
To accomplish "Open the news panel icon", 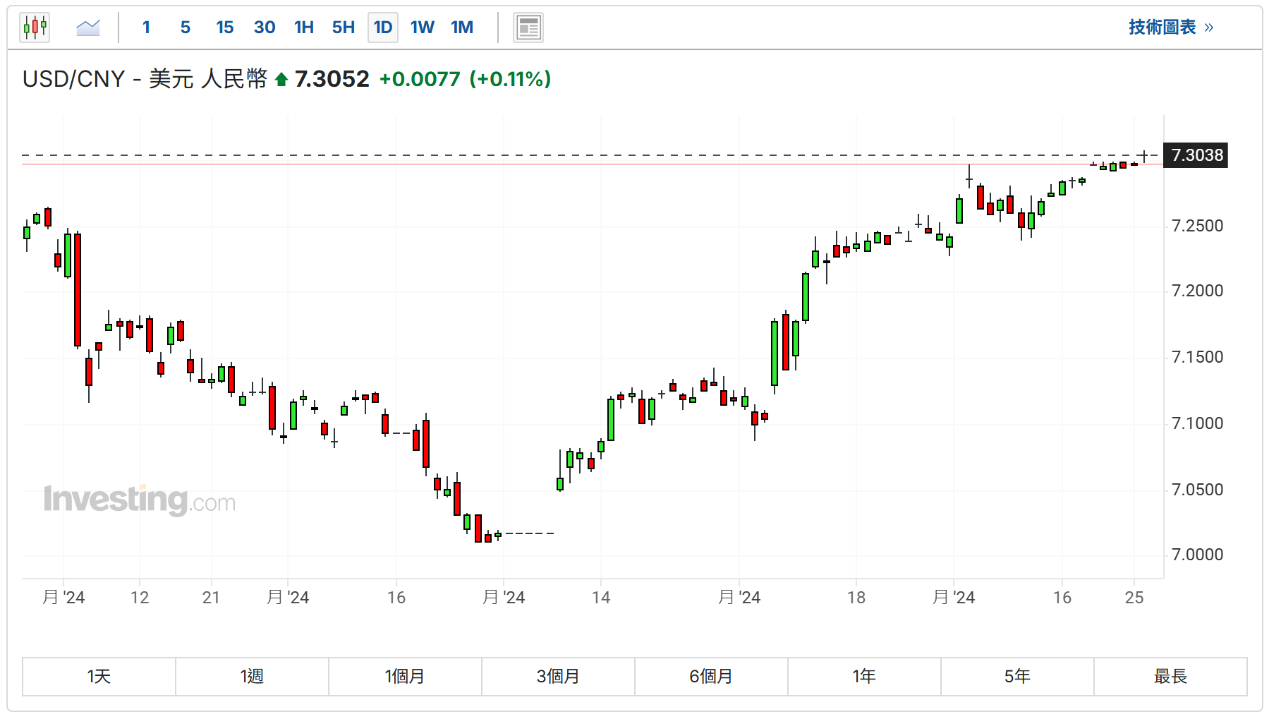I will pos(528,27).
